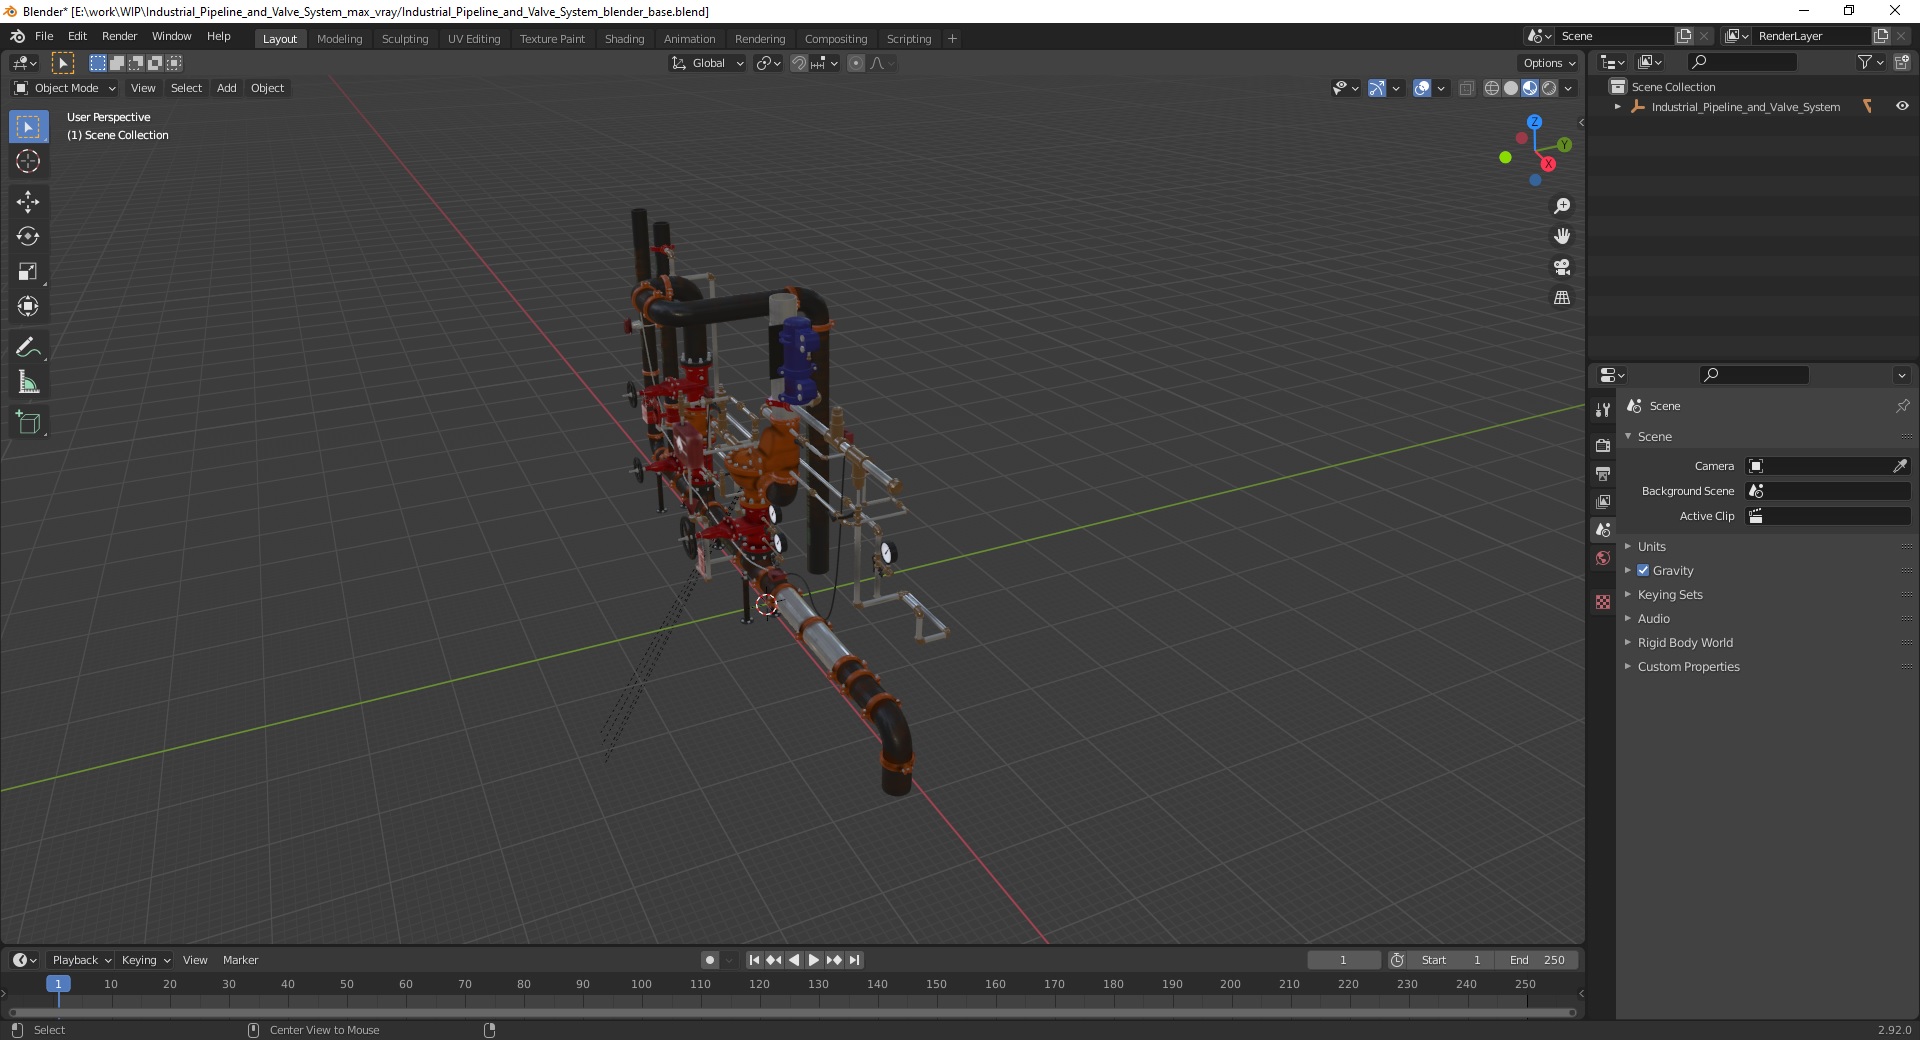1920x1040 pixels.
Task: Pick the Select Box tool
Action: pos(28,127)
